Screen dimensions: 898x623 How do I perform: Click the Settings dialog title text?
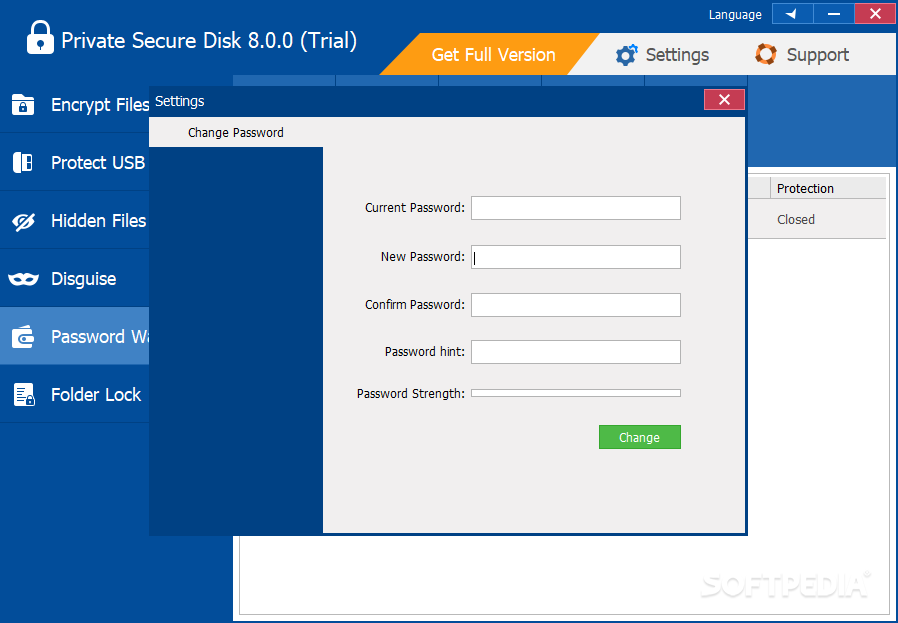(x=180, y=101)
